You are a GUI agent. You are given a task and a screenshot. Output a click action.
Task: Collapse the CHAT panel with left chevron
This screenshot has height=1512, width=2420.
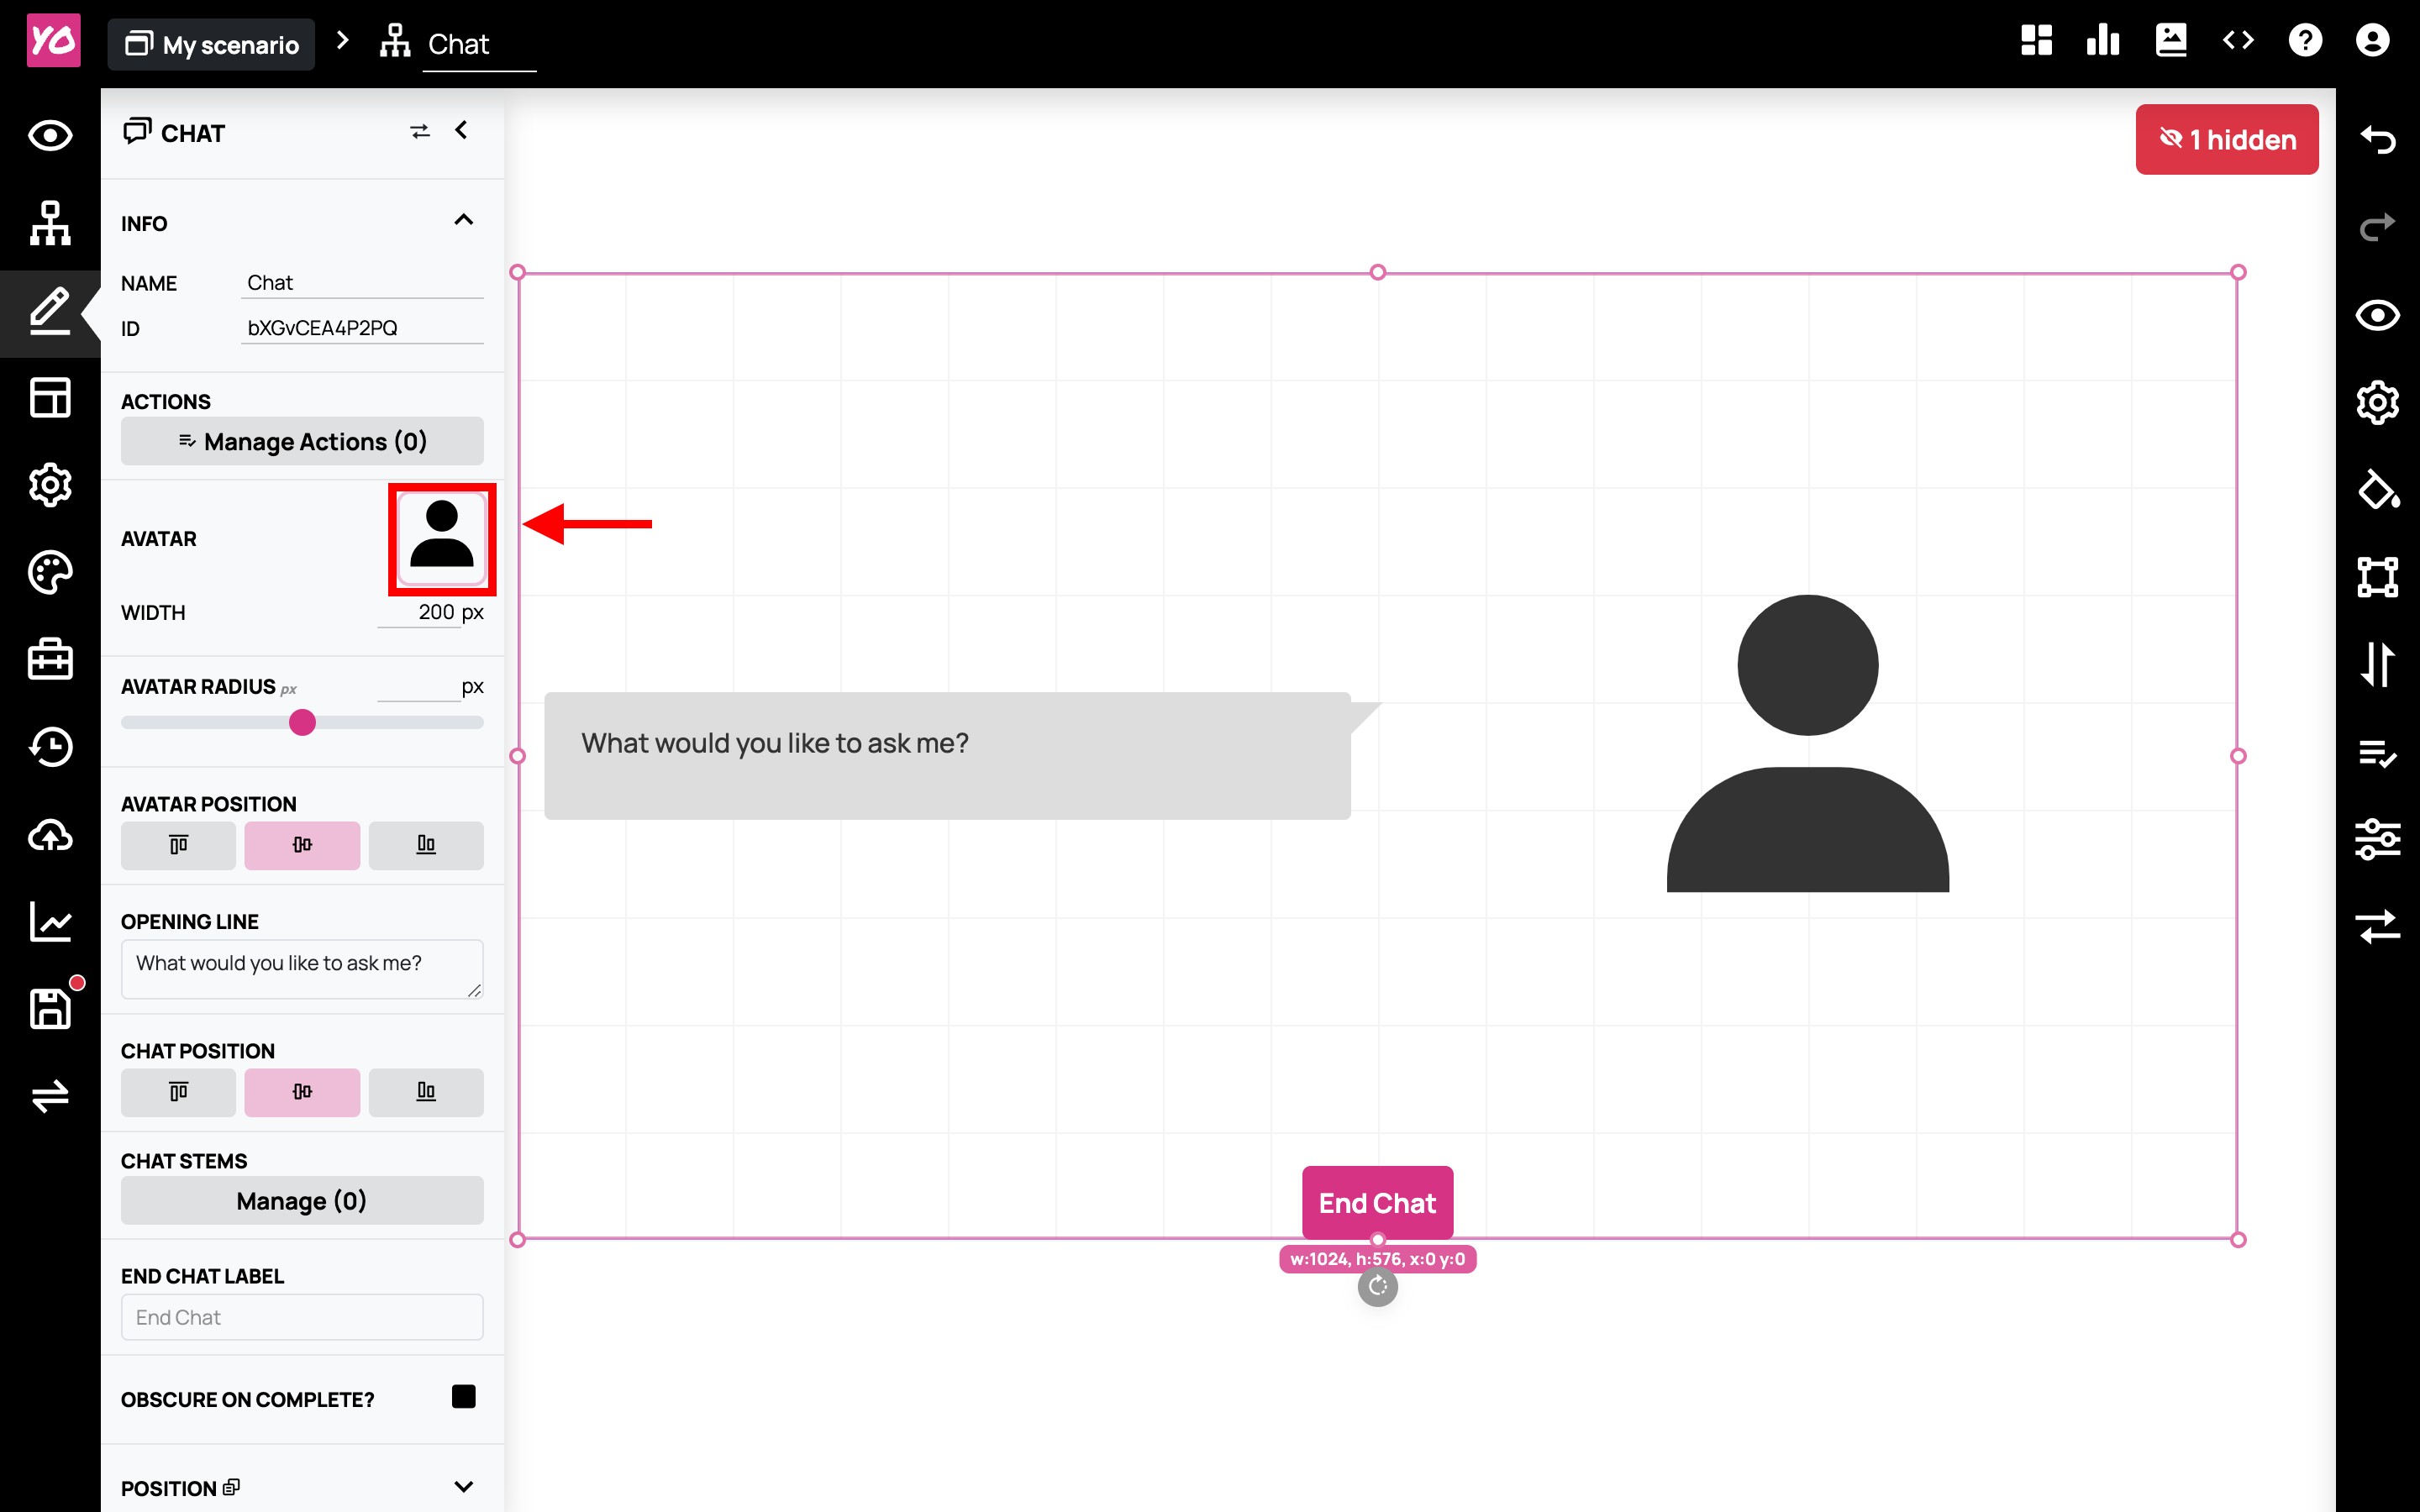click(x=461, y=130)
